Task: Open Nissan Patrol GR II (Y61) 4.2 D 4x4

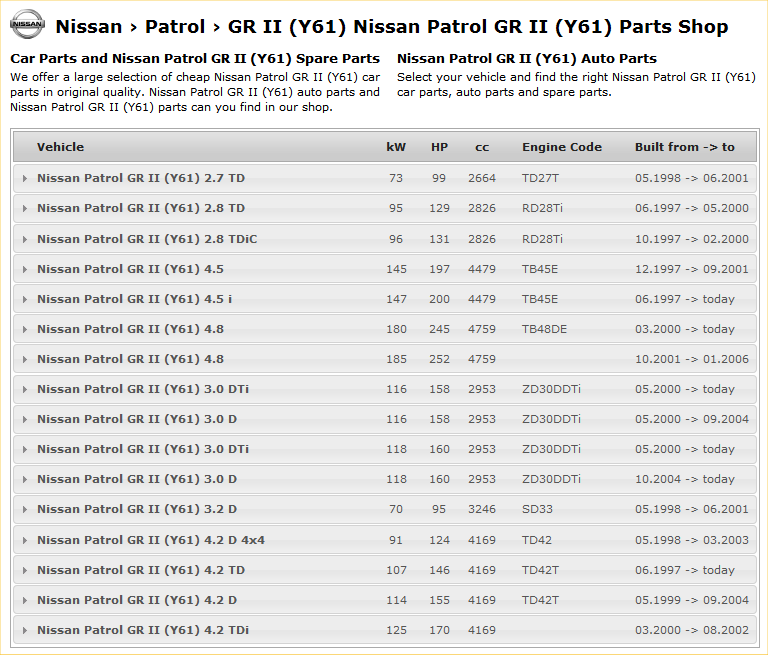Action: 151,540
